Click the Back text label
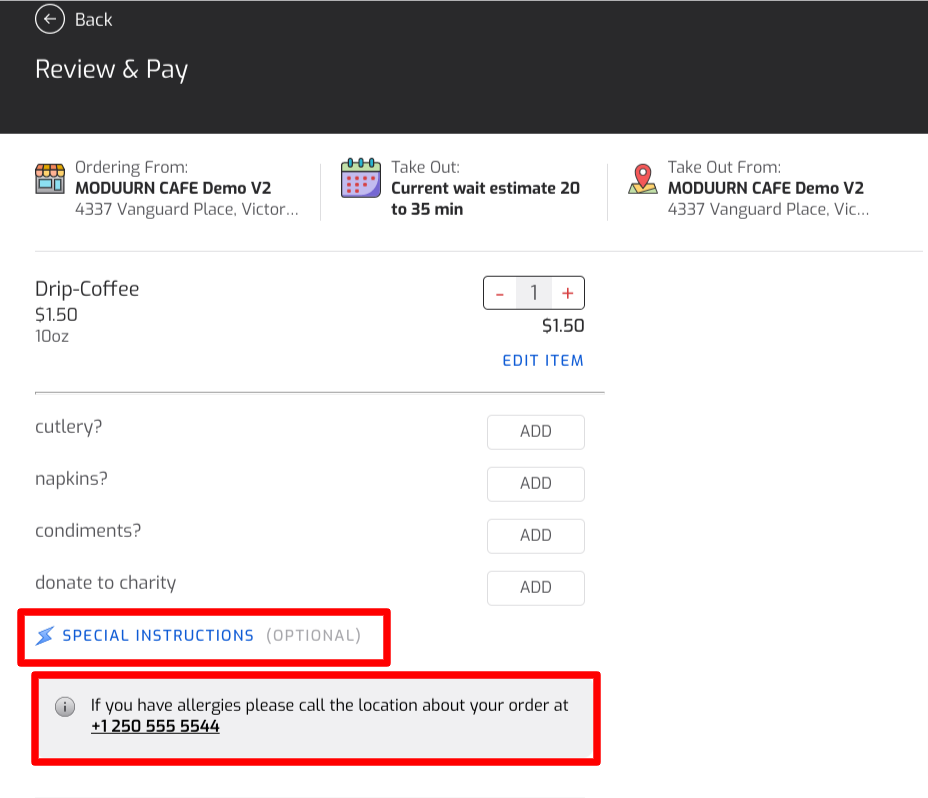This screenshot has width=928, height=798. tap(94, 20)
